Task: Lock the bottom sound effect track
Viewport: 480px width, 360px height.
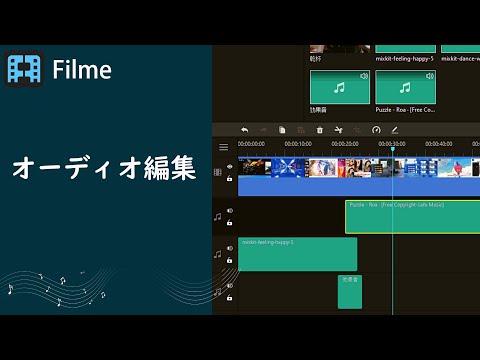Action: [229, 298]
